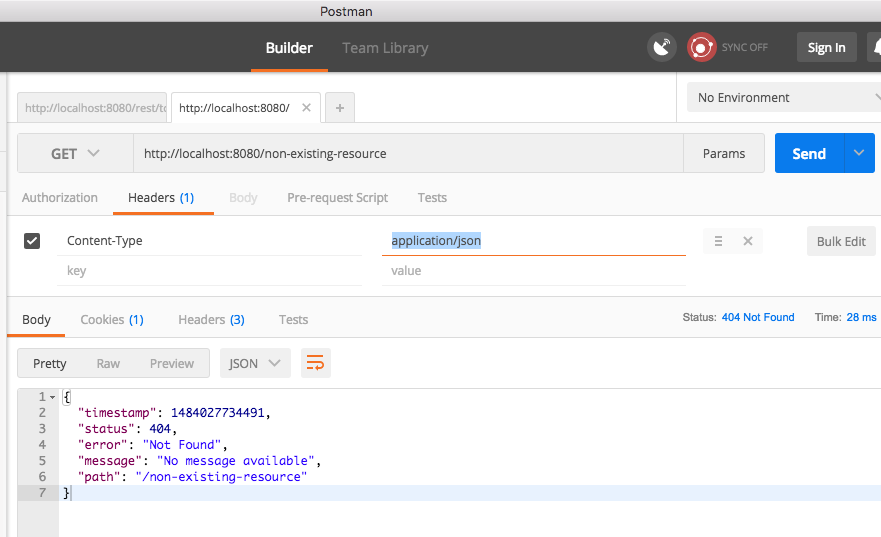Click the Bulk Edit button

click(x=841, y=241)
